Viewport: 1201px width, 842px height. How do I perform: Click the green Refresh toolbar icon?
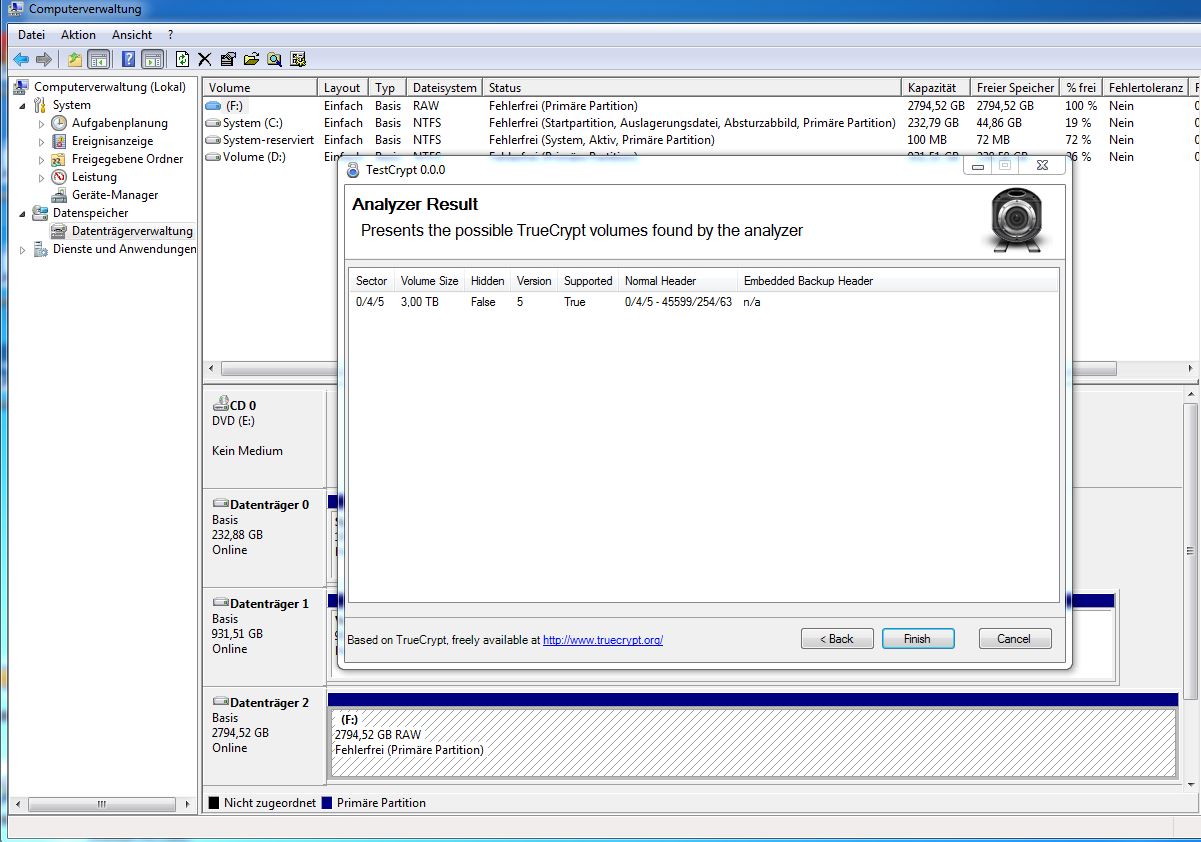coord(182,59)
